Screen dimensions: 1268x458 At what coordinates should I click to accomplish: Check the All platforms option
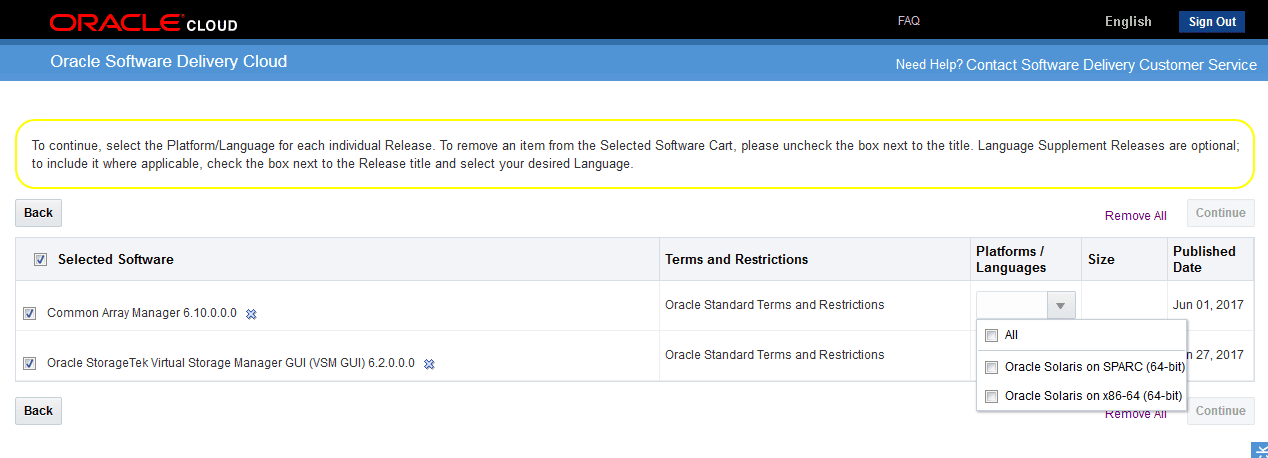point(991,335)
